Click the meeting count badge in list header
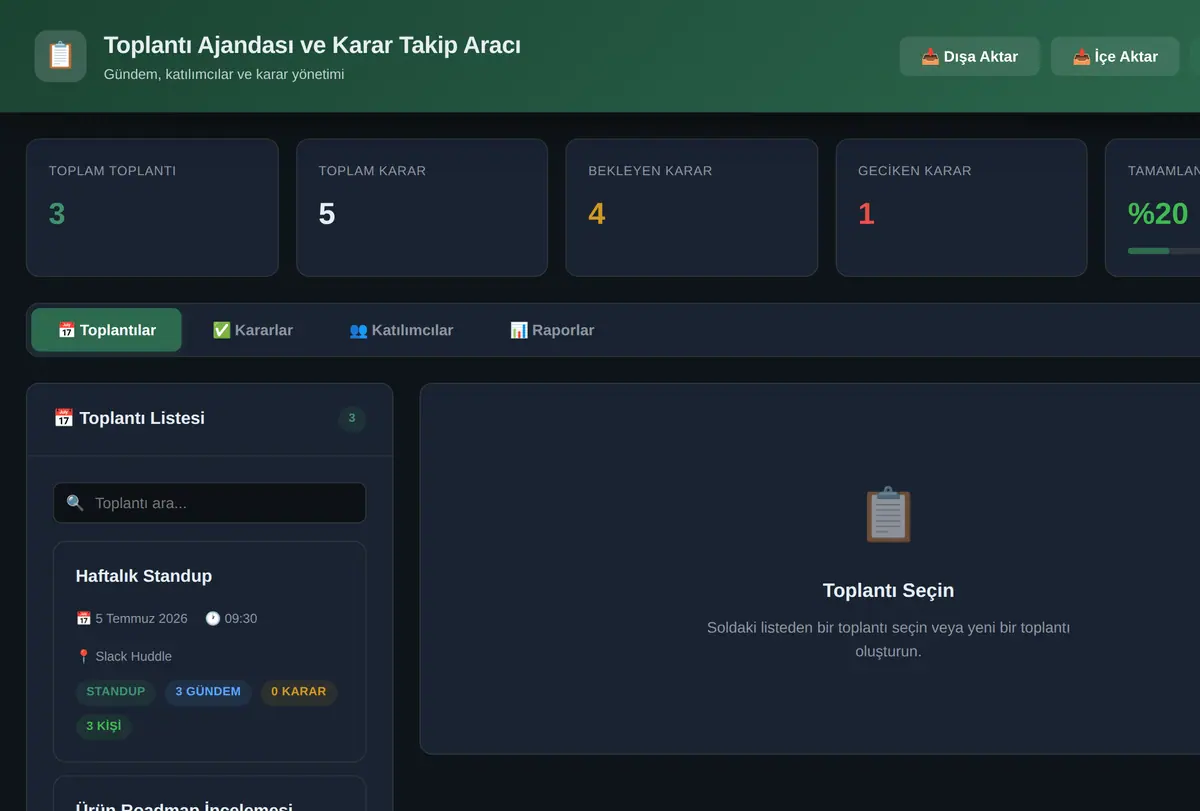The height and width of the screenshot is (811, 1200). click(x=351, y=418)
